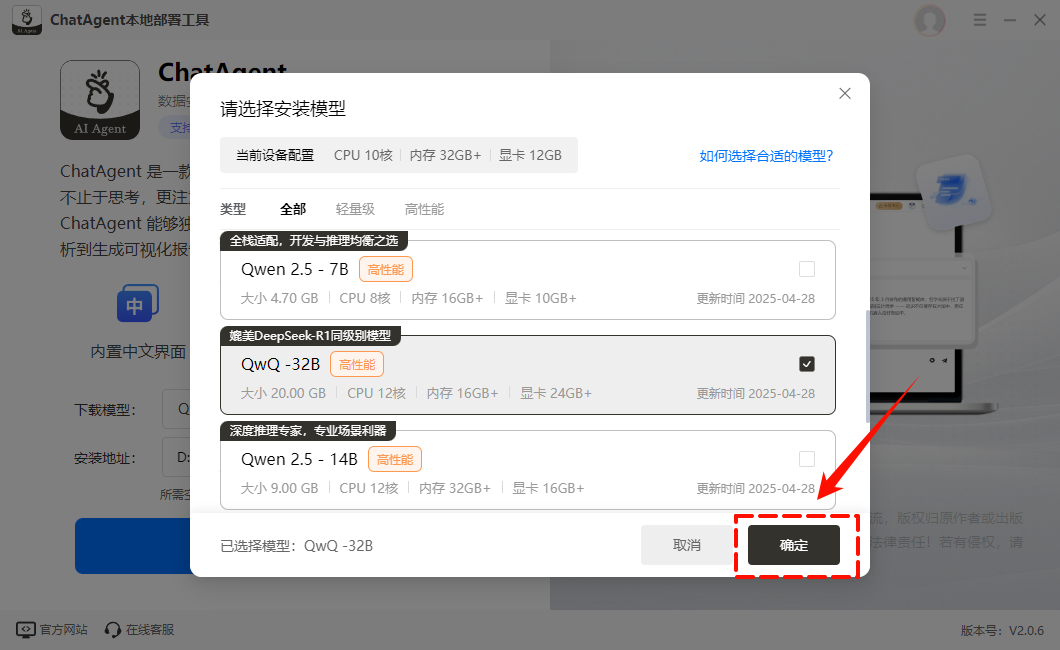1060x650 pixels.
Task: Click the 高性能 tag on Qwen 2.5 - 7B
Action: [x=386, y=270]
